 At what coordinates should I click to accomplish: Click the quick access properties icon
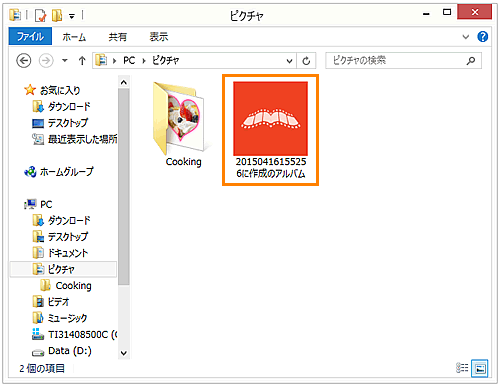pos(40,15)
